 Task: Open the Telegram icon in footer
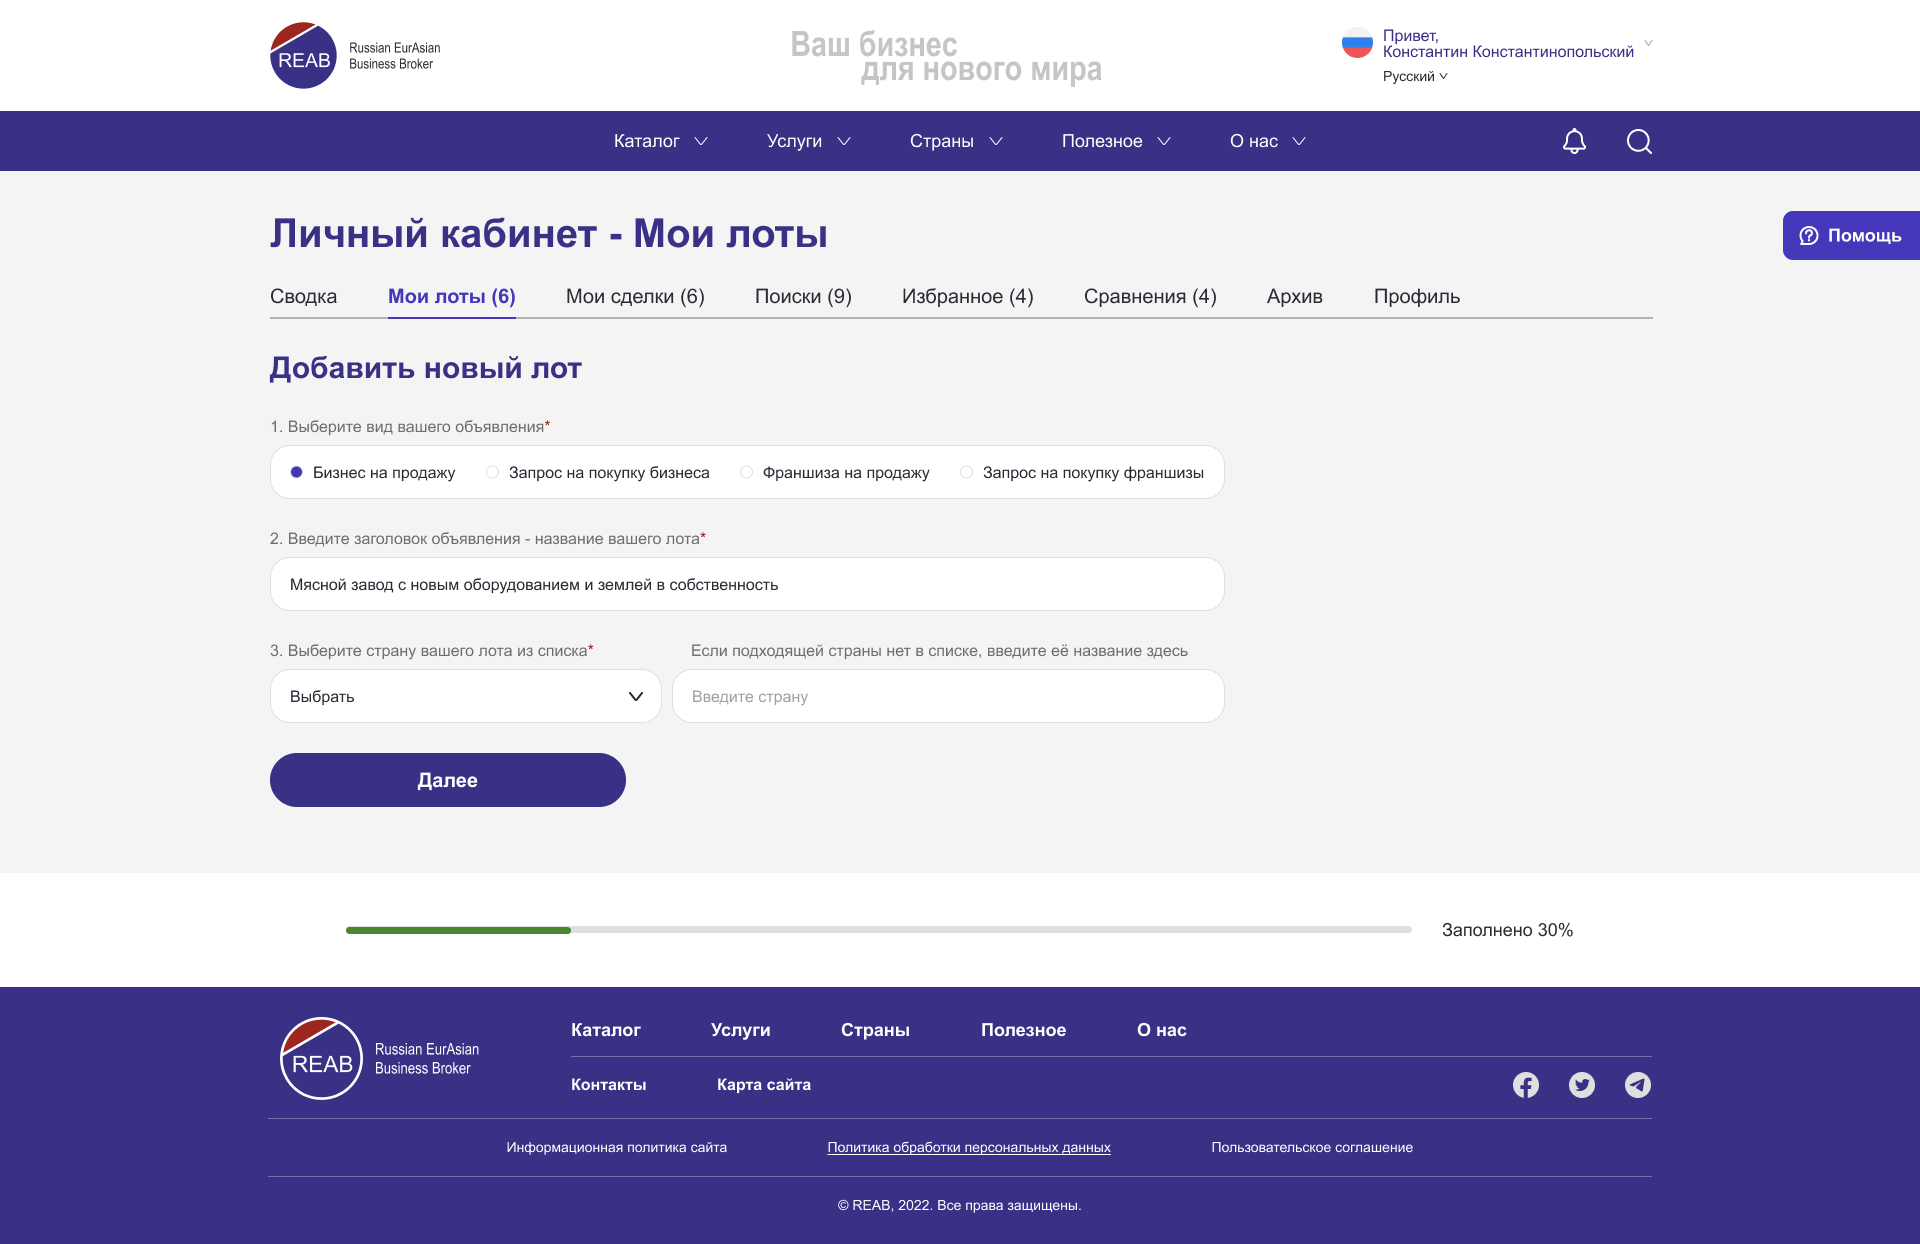point(1637,1085)
